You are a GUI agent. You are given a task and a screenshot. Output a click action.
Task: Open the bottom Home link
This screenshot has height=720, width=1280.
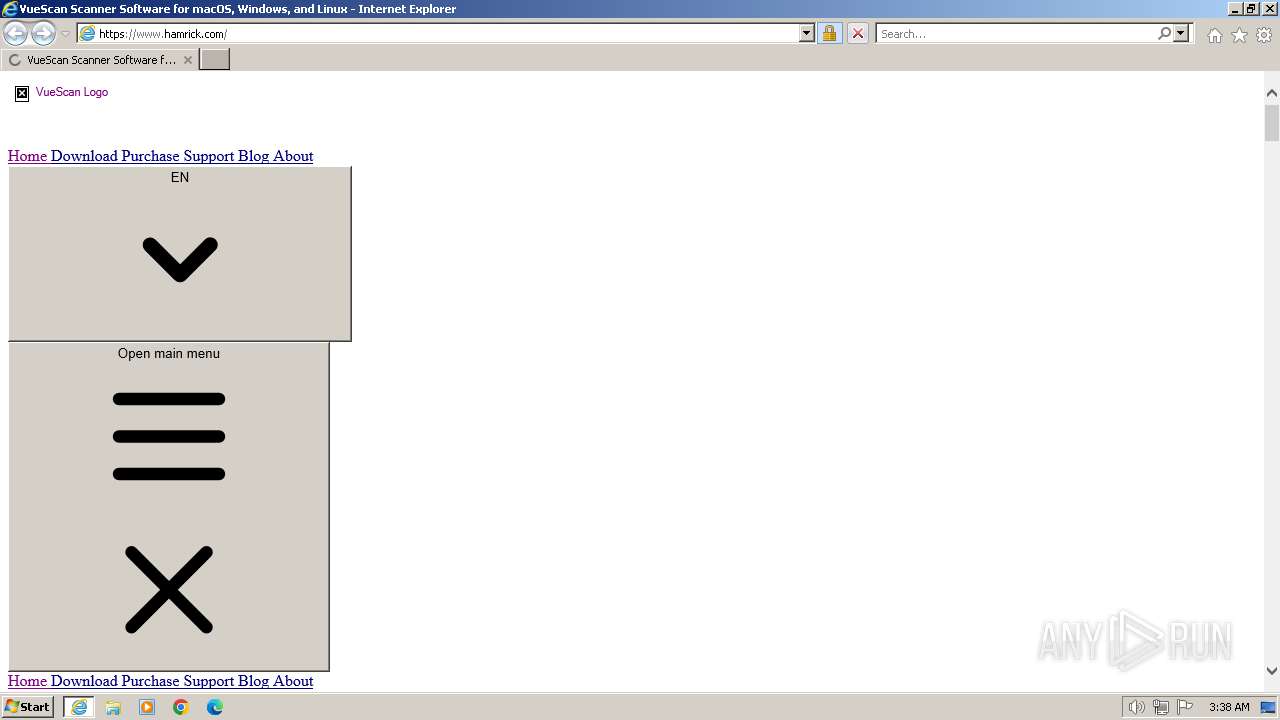click(27, 681)
